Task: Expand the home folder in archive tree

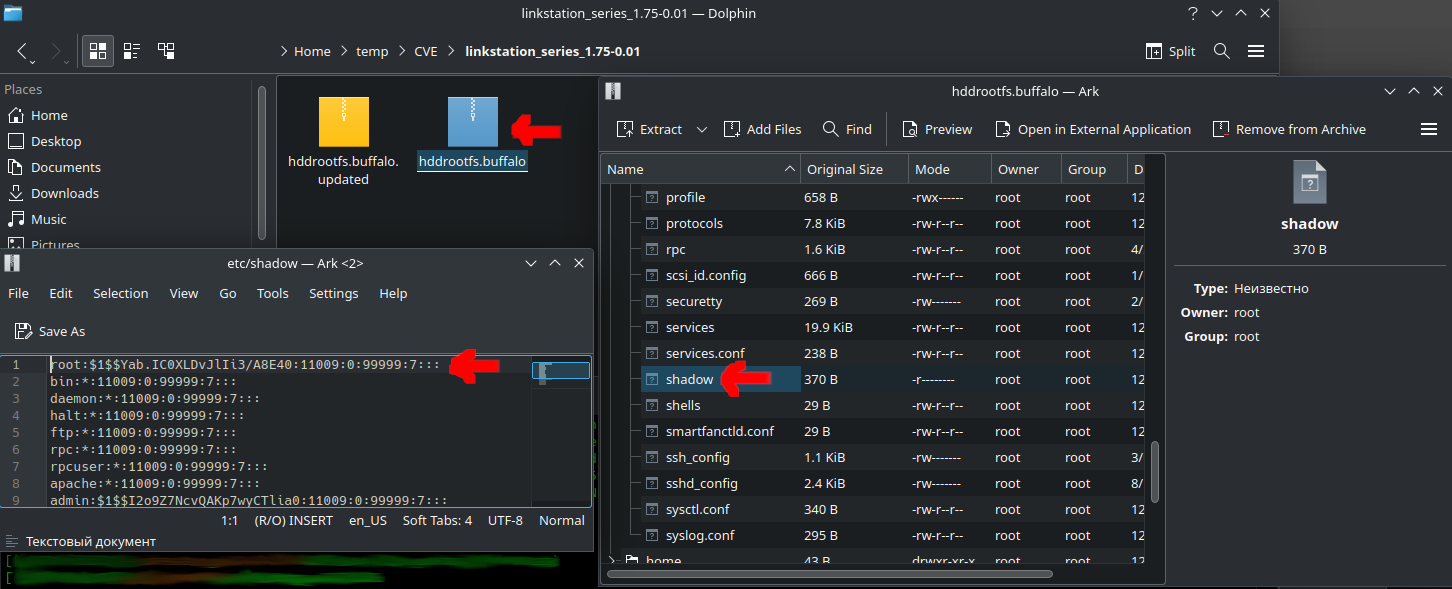Action: click(613, 560)
